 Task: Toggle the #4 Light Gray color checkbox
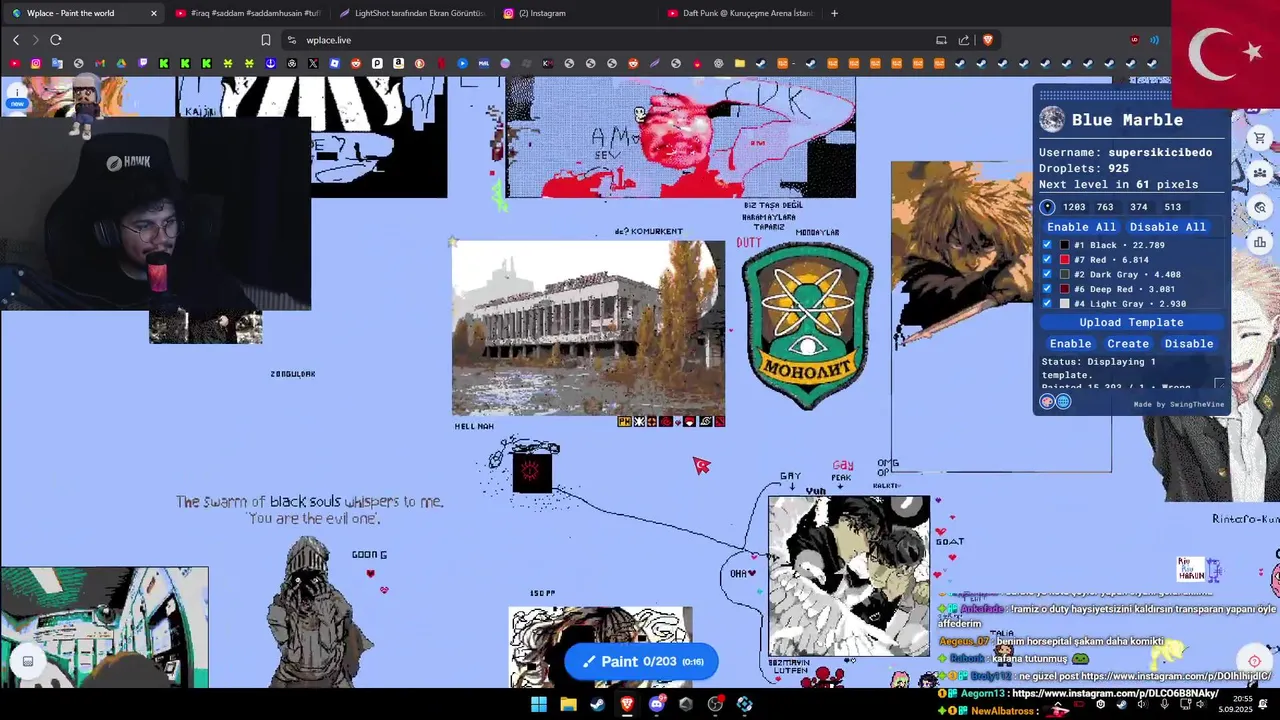1047,303
